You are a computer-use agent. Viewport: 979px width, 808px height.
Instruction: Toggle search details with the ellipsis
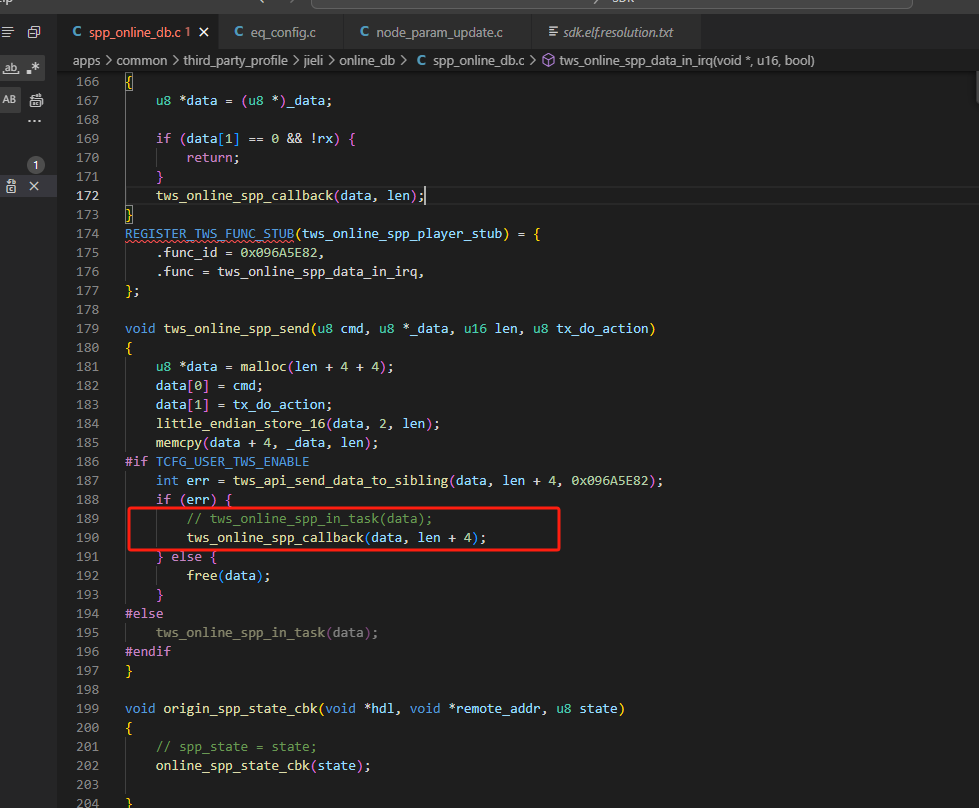[x=34, y=121]
